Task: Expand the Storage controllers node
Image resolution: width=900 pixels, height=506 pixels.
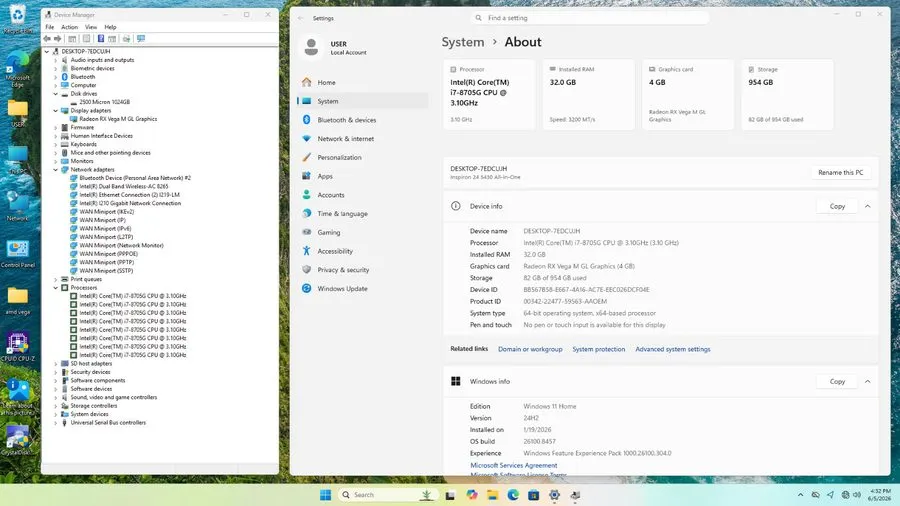Action: 56,406
